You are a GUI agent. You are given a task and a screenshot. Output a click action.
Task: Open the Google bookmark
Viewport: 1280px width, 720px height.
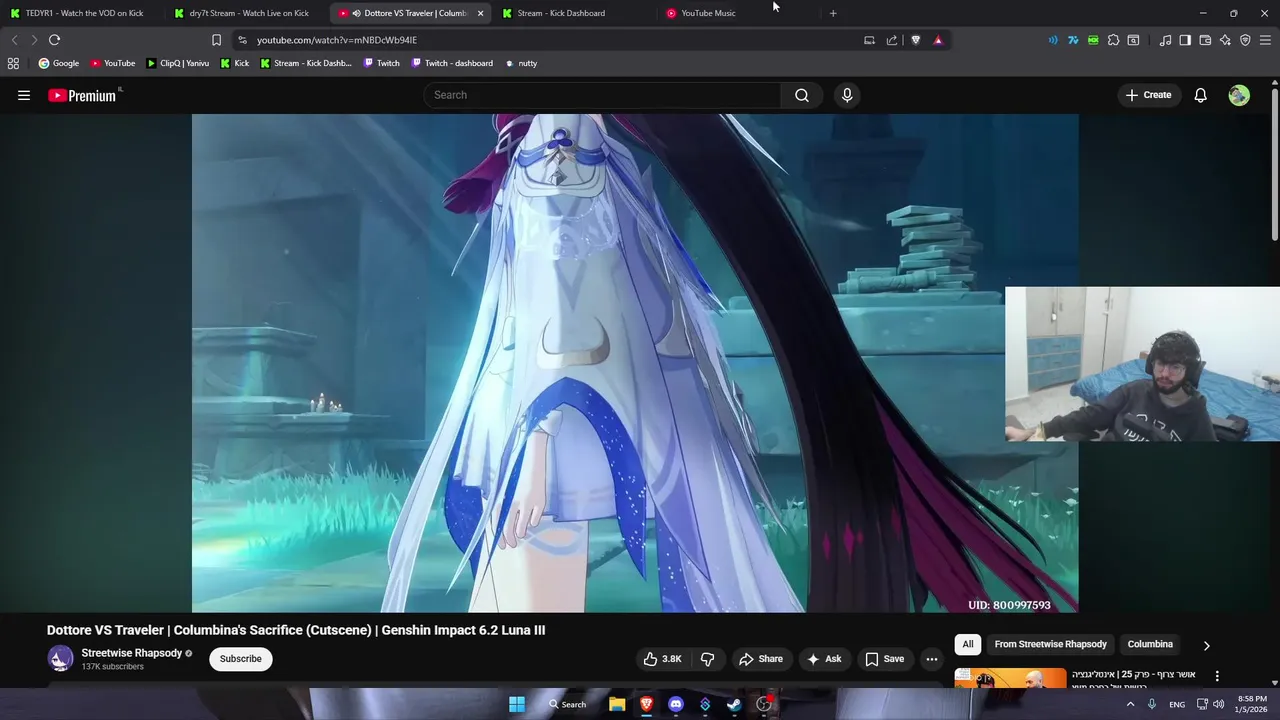(x=58, y=63)
